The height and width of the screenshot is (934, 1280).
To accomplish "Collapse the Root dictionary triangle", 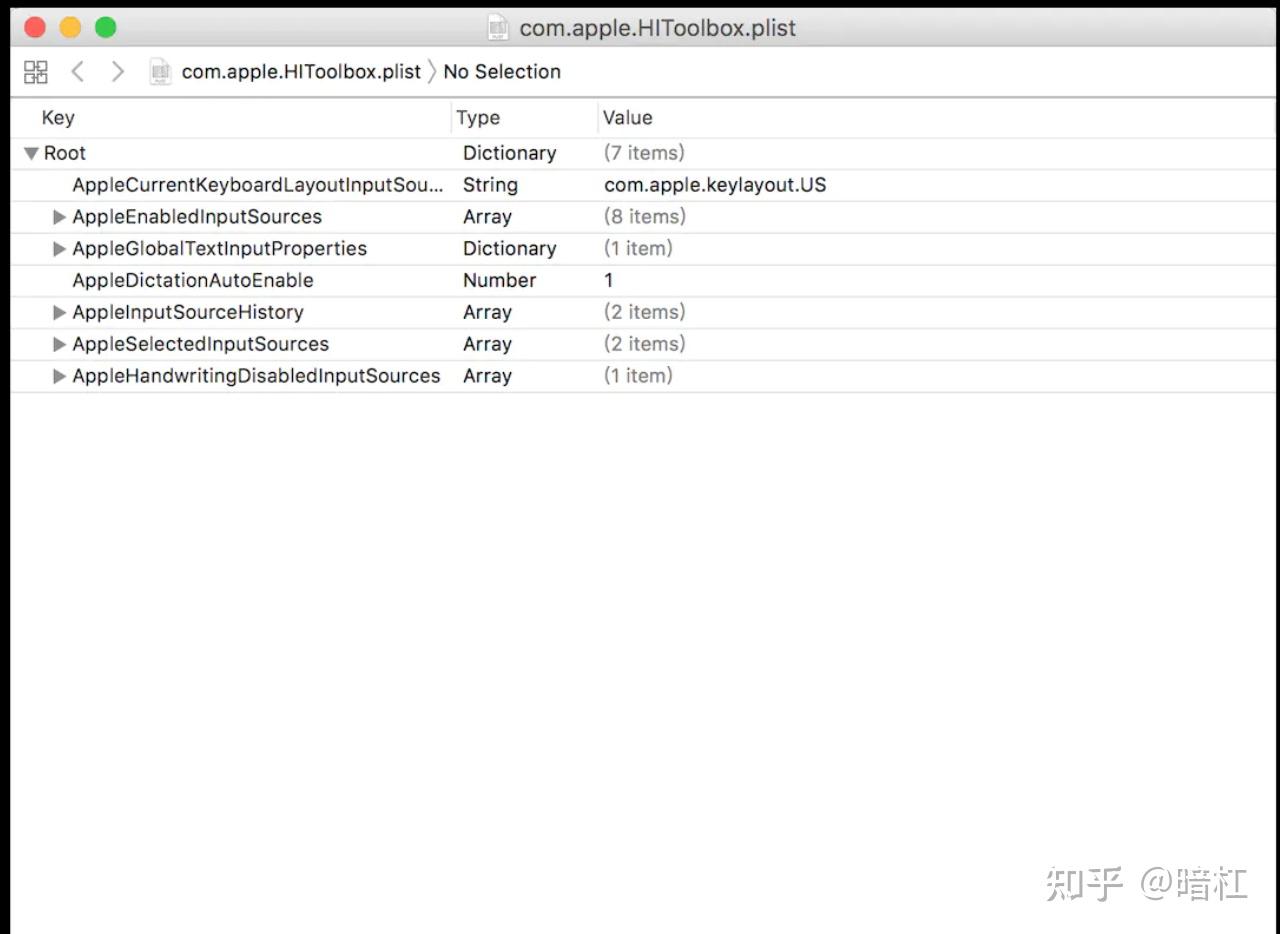I will 32,153.
